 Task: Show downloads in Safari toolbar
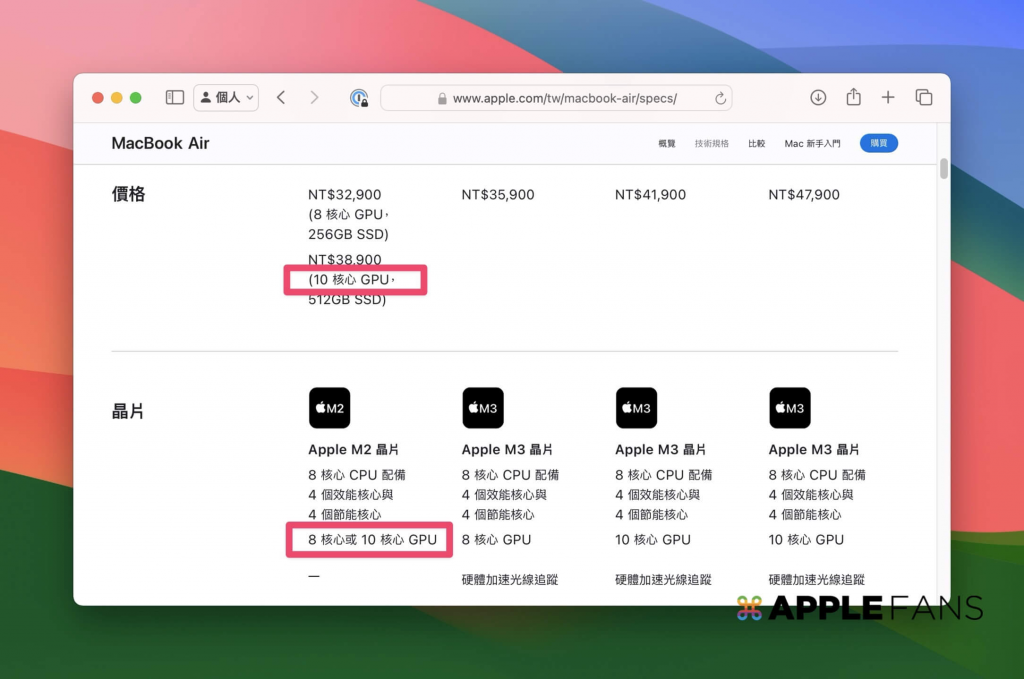(818, 97)
